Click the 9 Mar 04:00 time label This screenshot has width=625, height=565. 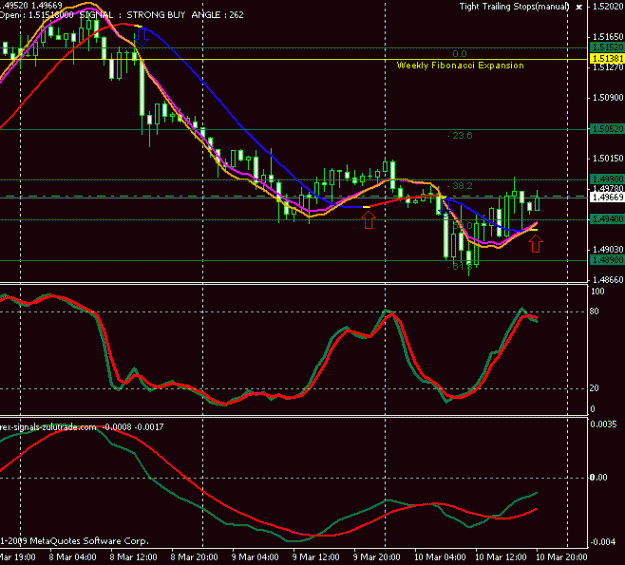click(256, 557)
